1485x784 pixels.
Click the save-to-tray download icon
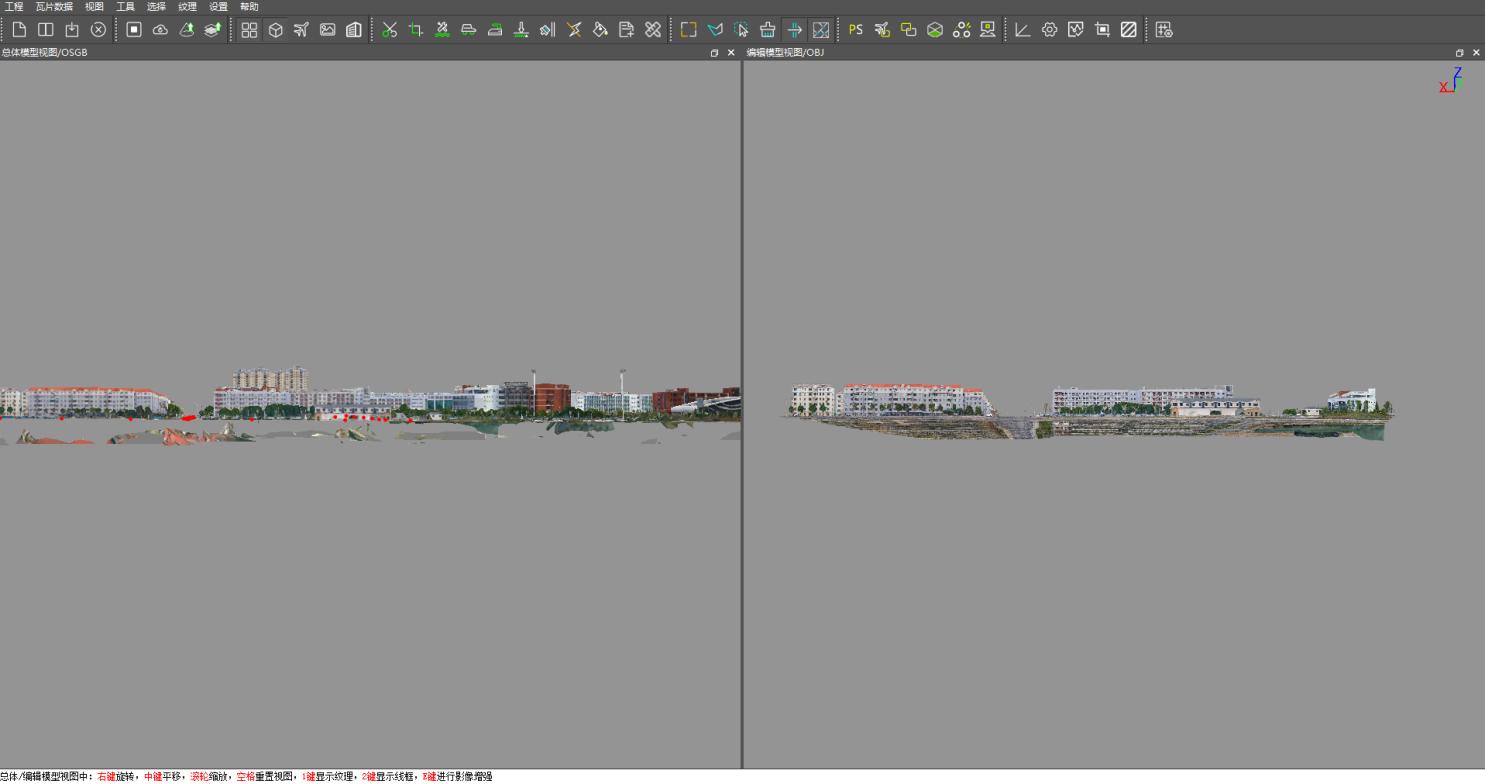(72, 30)
